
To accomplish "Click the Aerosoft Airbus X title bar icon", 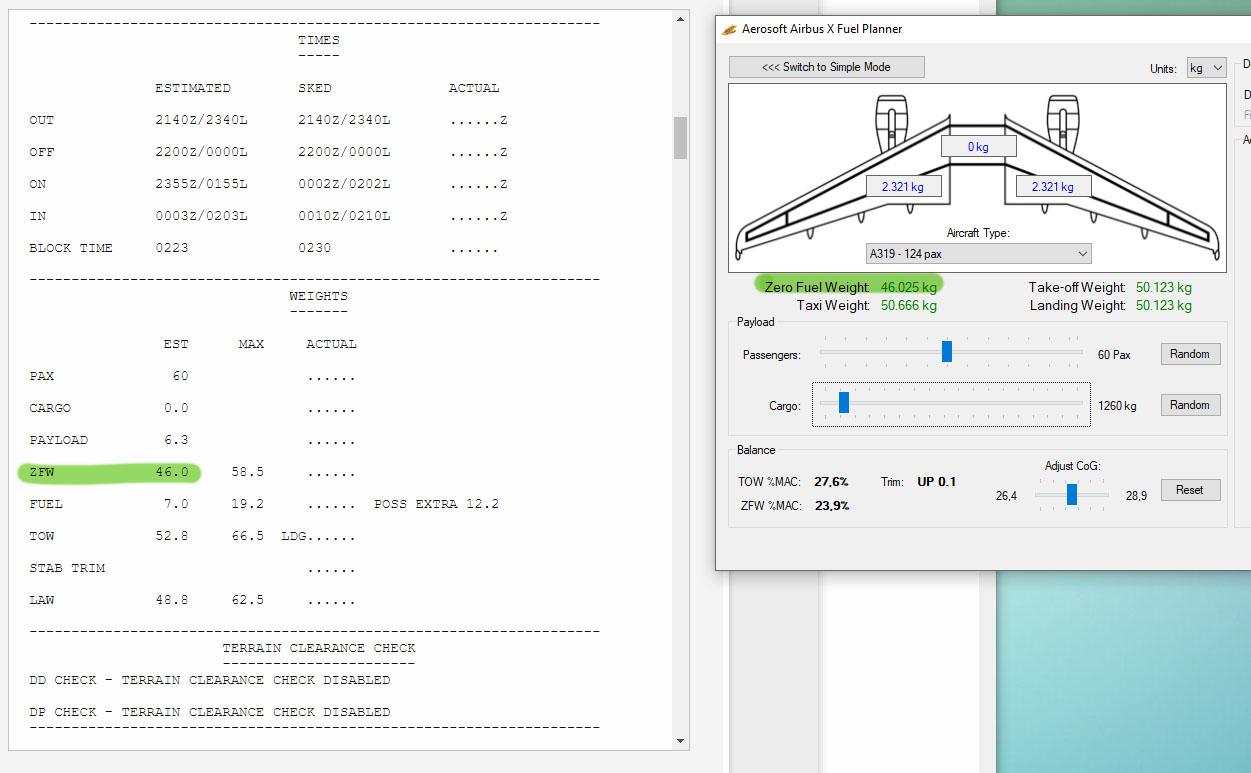I will [x=729, y=29].
